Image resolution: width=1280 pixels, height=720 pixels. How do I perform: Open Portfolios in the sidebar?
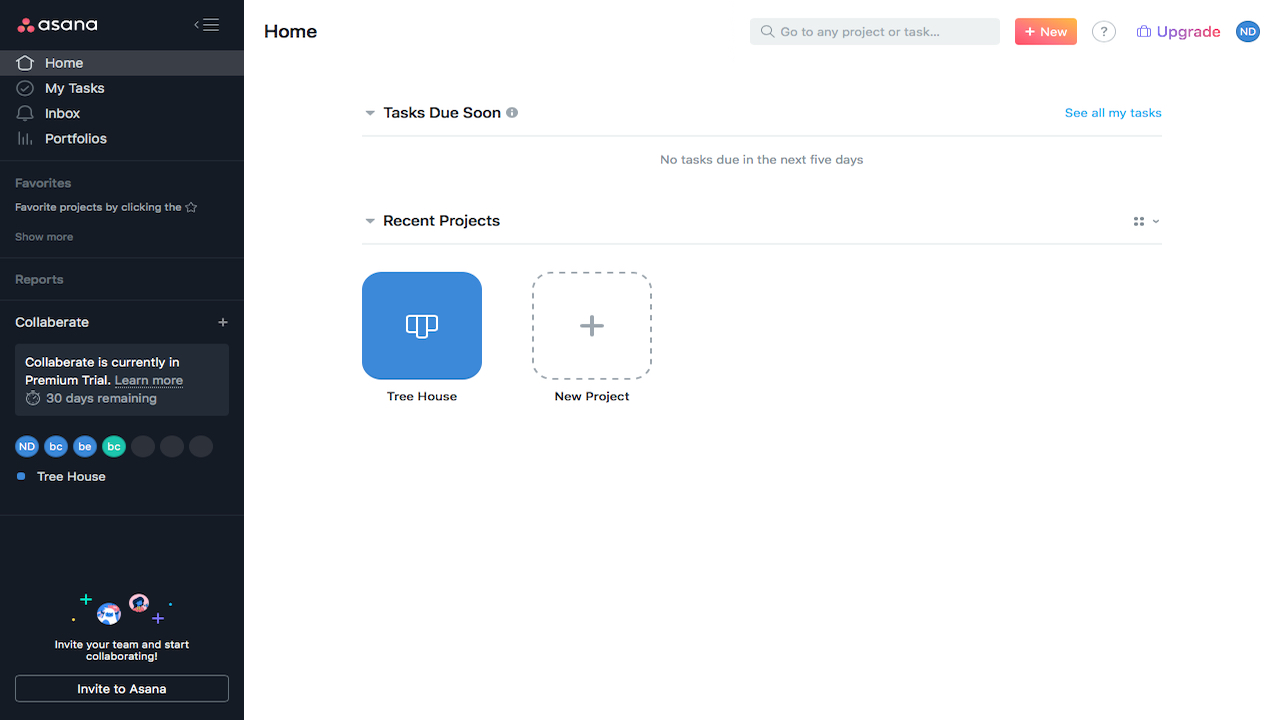tap(122, 138)
